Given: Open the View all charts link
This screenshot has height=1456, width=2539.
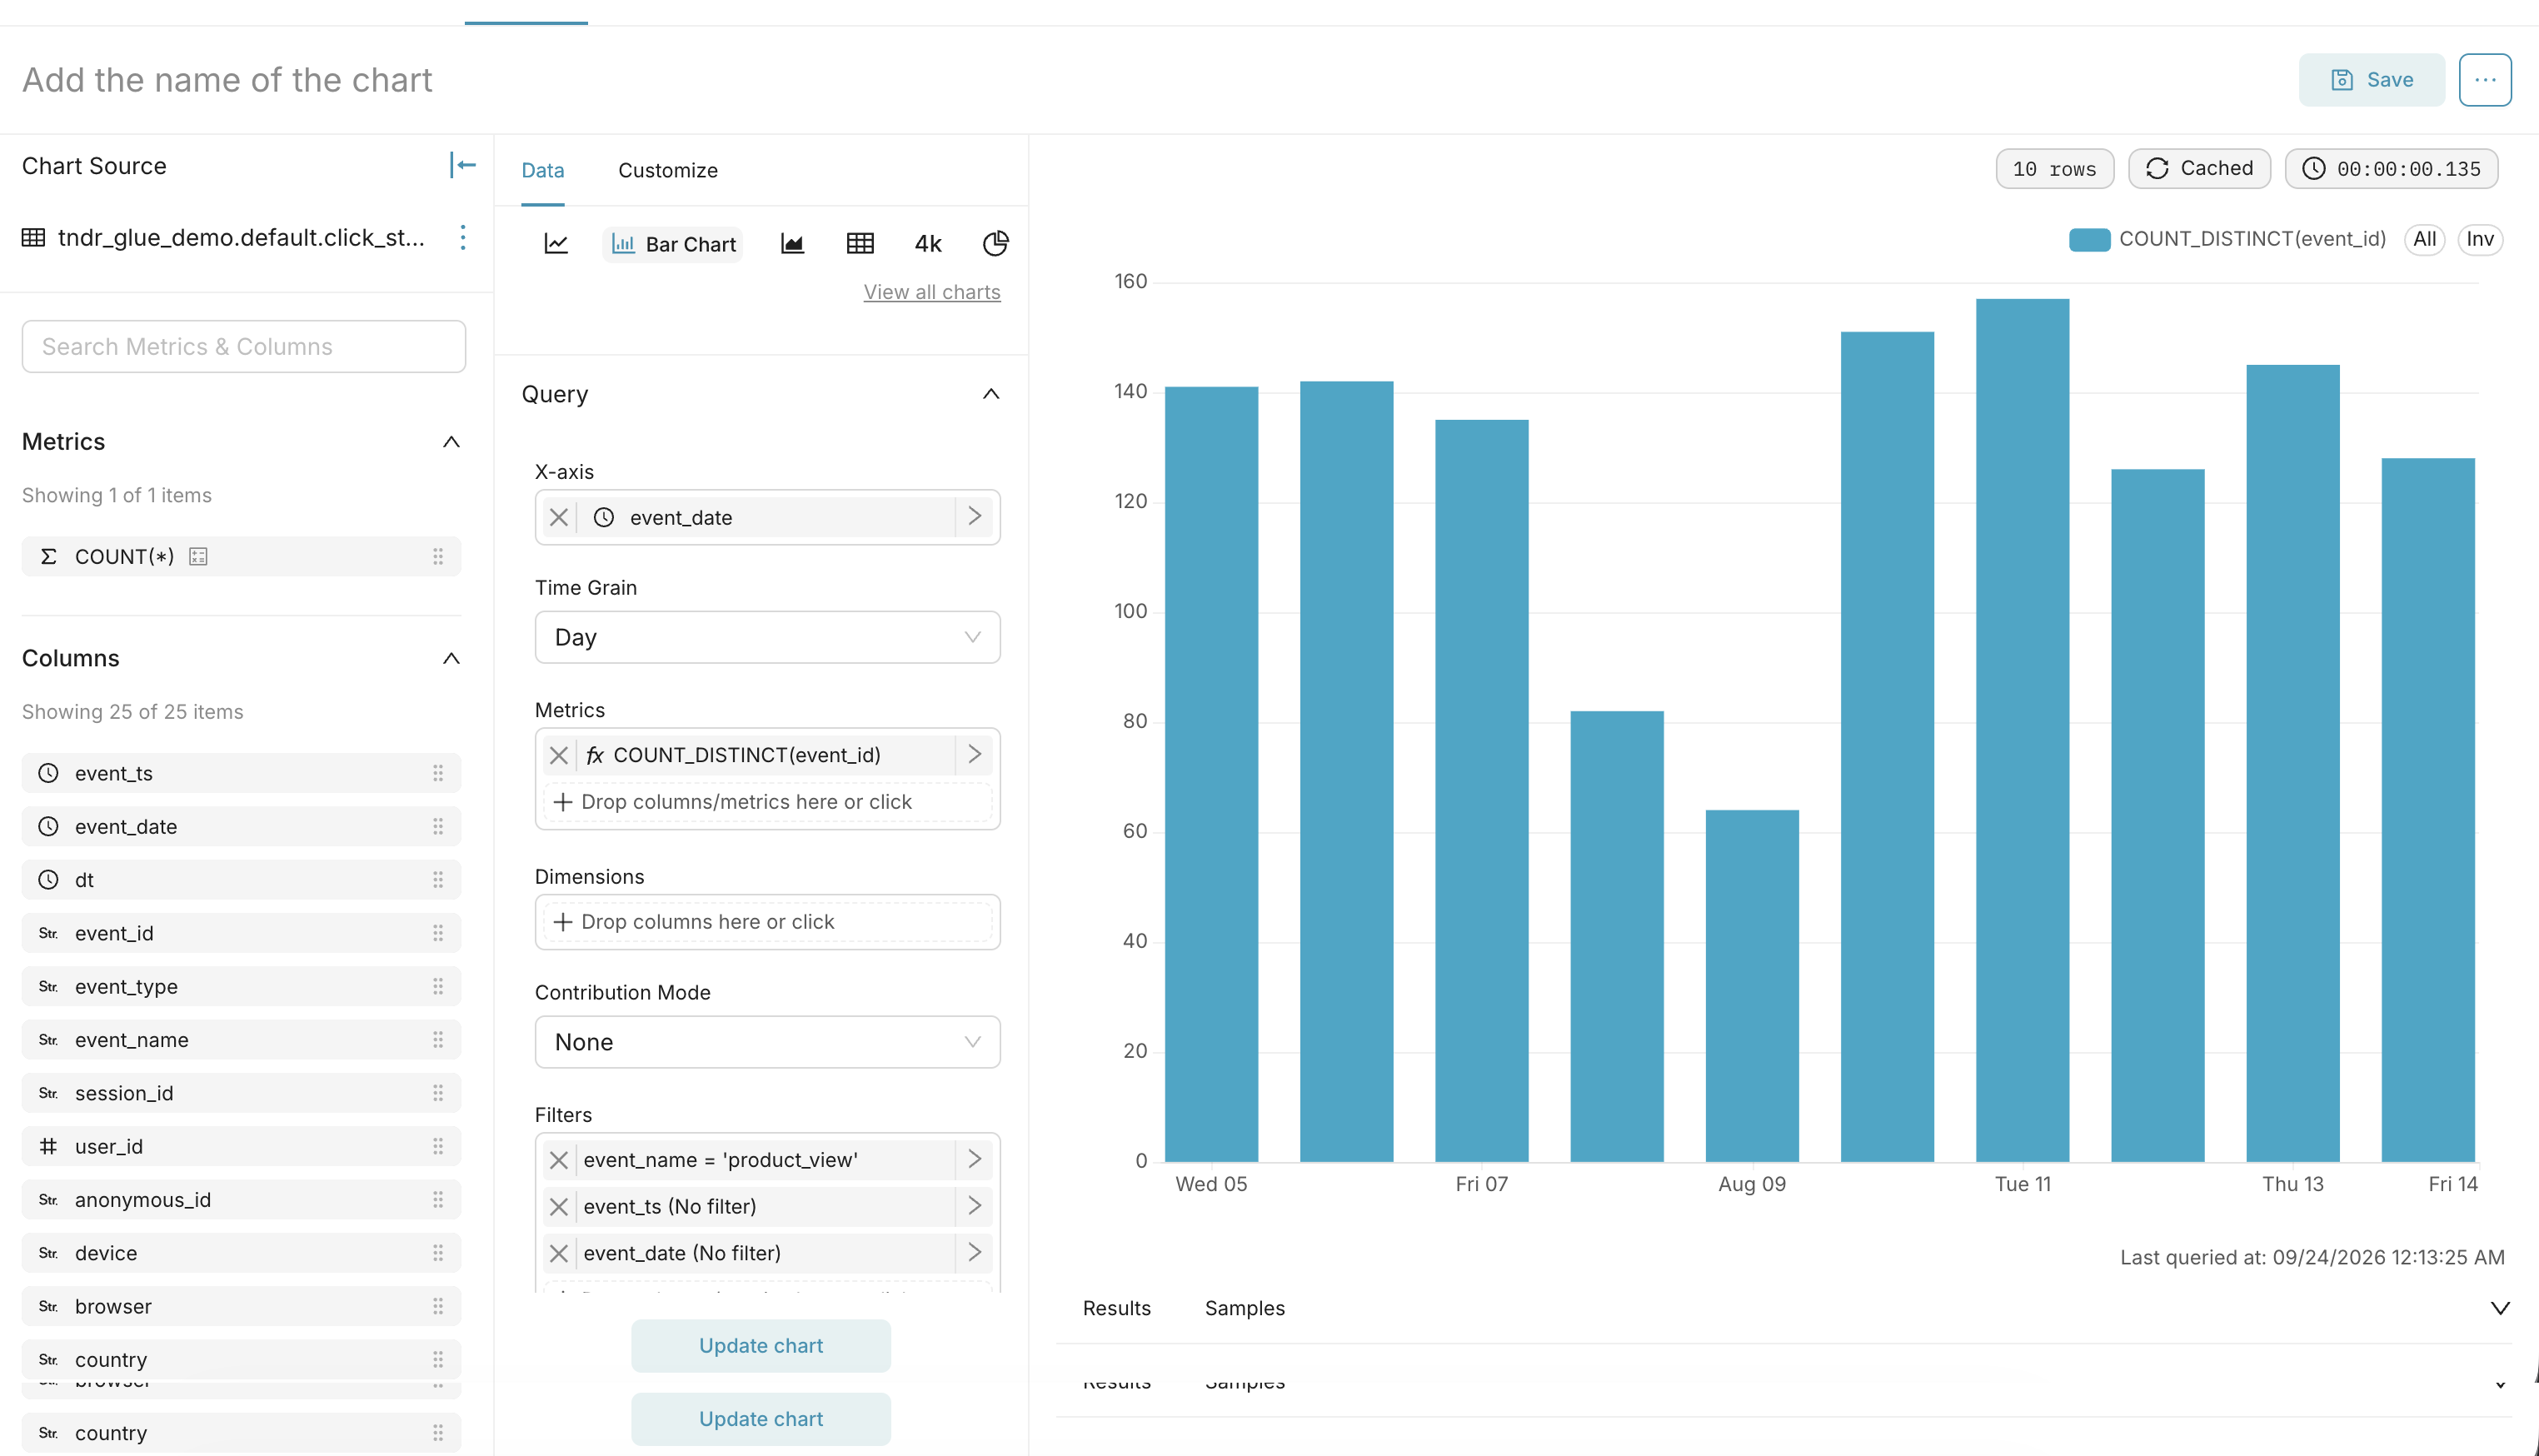Looking at the screenshot, I should tap(932, 292).
